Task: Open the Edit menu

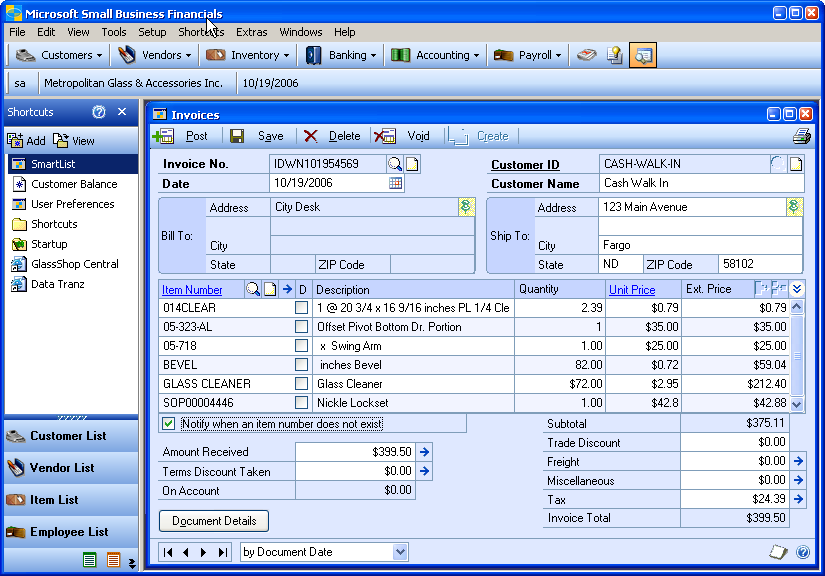Action: (x=46, y=32)
